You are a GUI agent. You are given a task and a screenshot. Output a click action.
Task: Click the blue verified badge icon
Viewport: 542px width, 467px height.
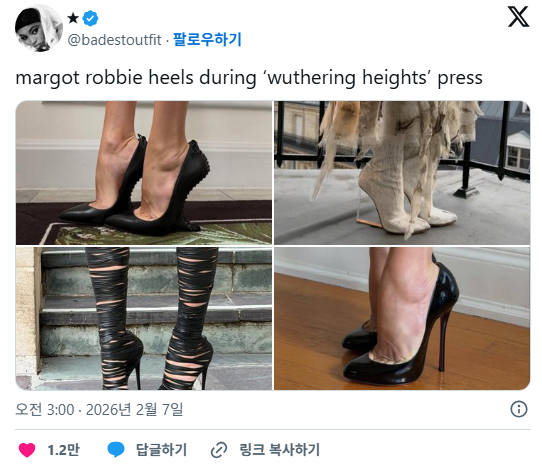[91, 18]
